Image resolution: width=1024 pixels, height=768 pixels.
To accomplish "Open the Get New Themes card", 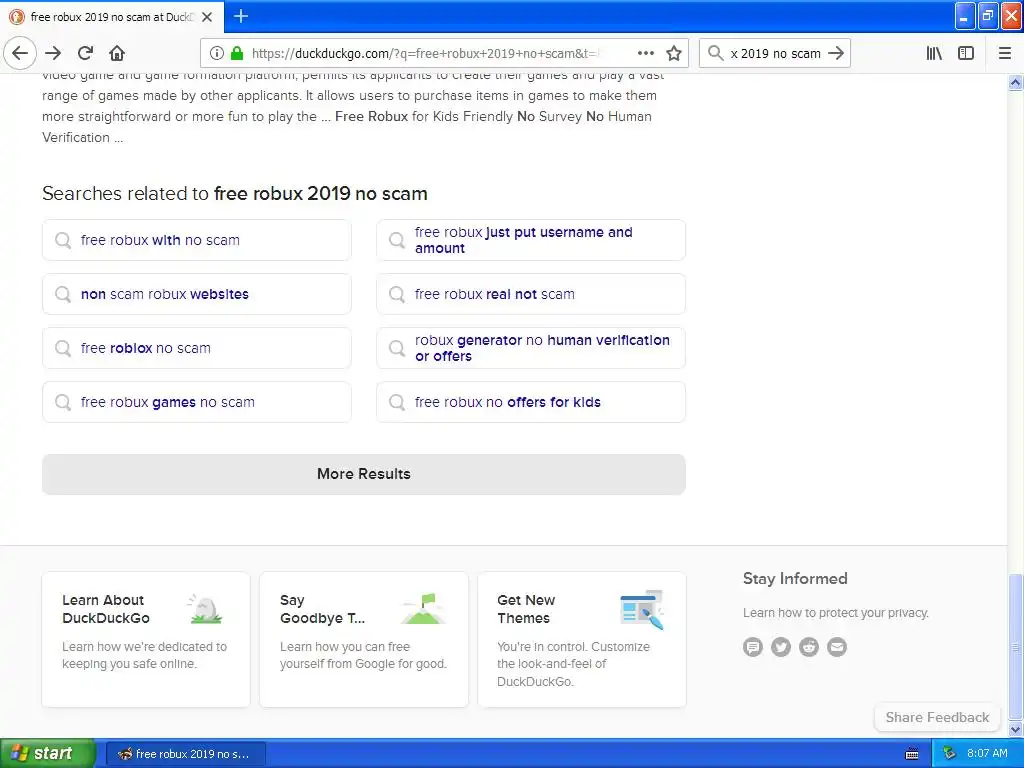I will pos(582,639).
